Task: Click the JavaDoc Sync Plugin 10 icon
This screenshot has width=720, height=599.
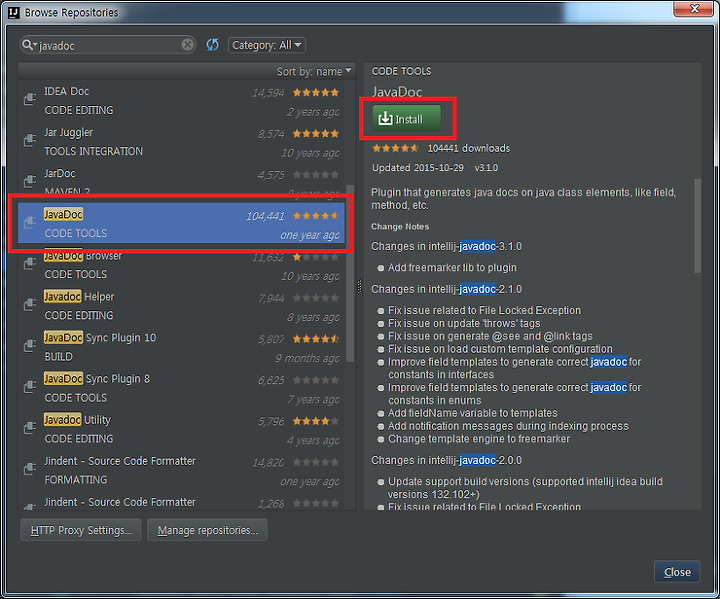Action: point(29,345)
